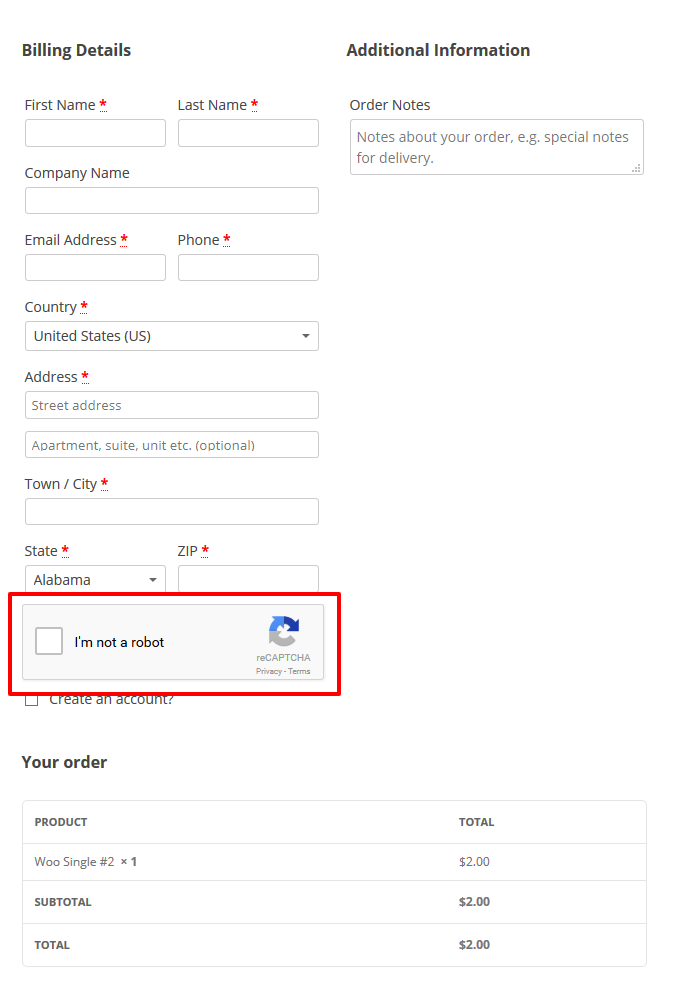Click the Woo Single #2 product row
Screen dimensions: 678x991
tap(334, 862)
